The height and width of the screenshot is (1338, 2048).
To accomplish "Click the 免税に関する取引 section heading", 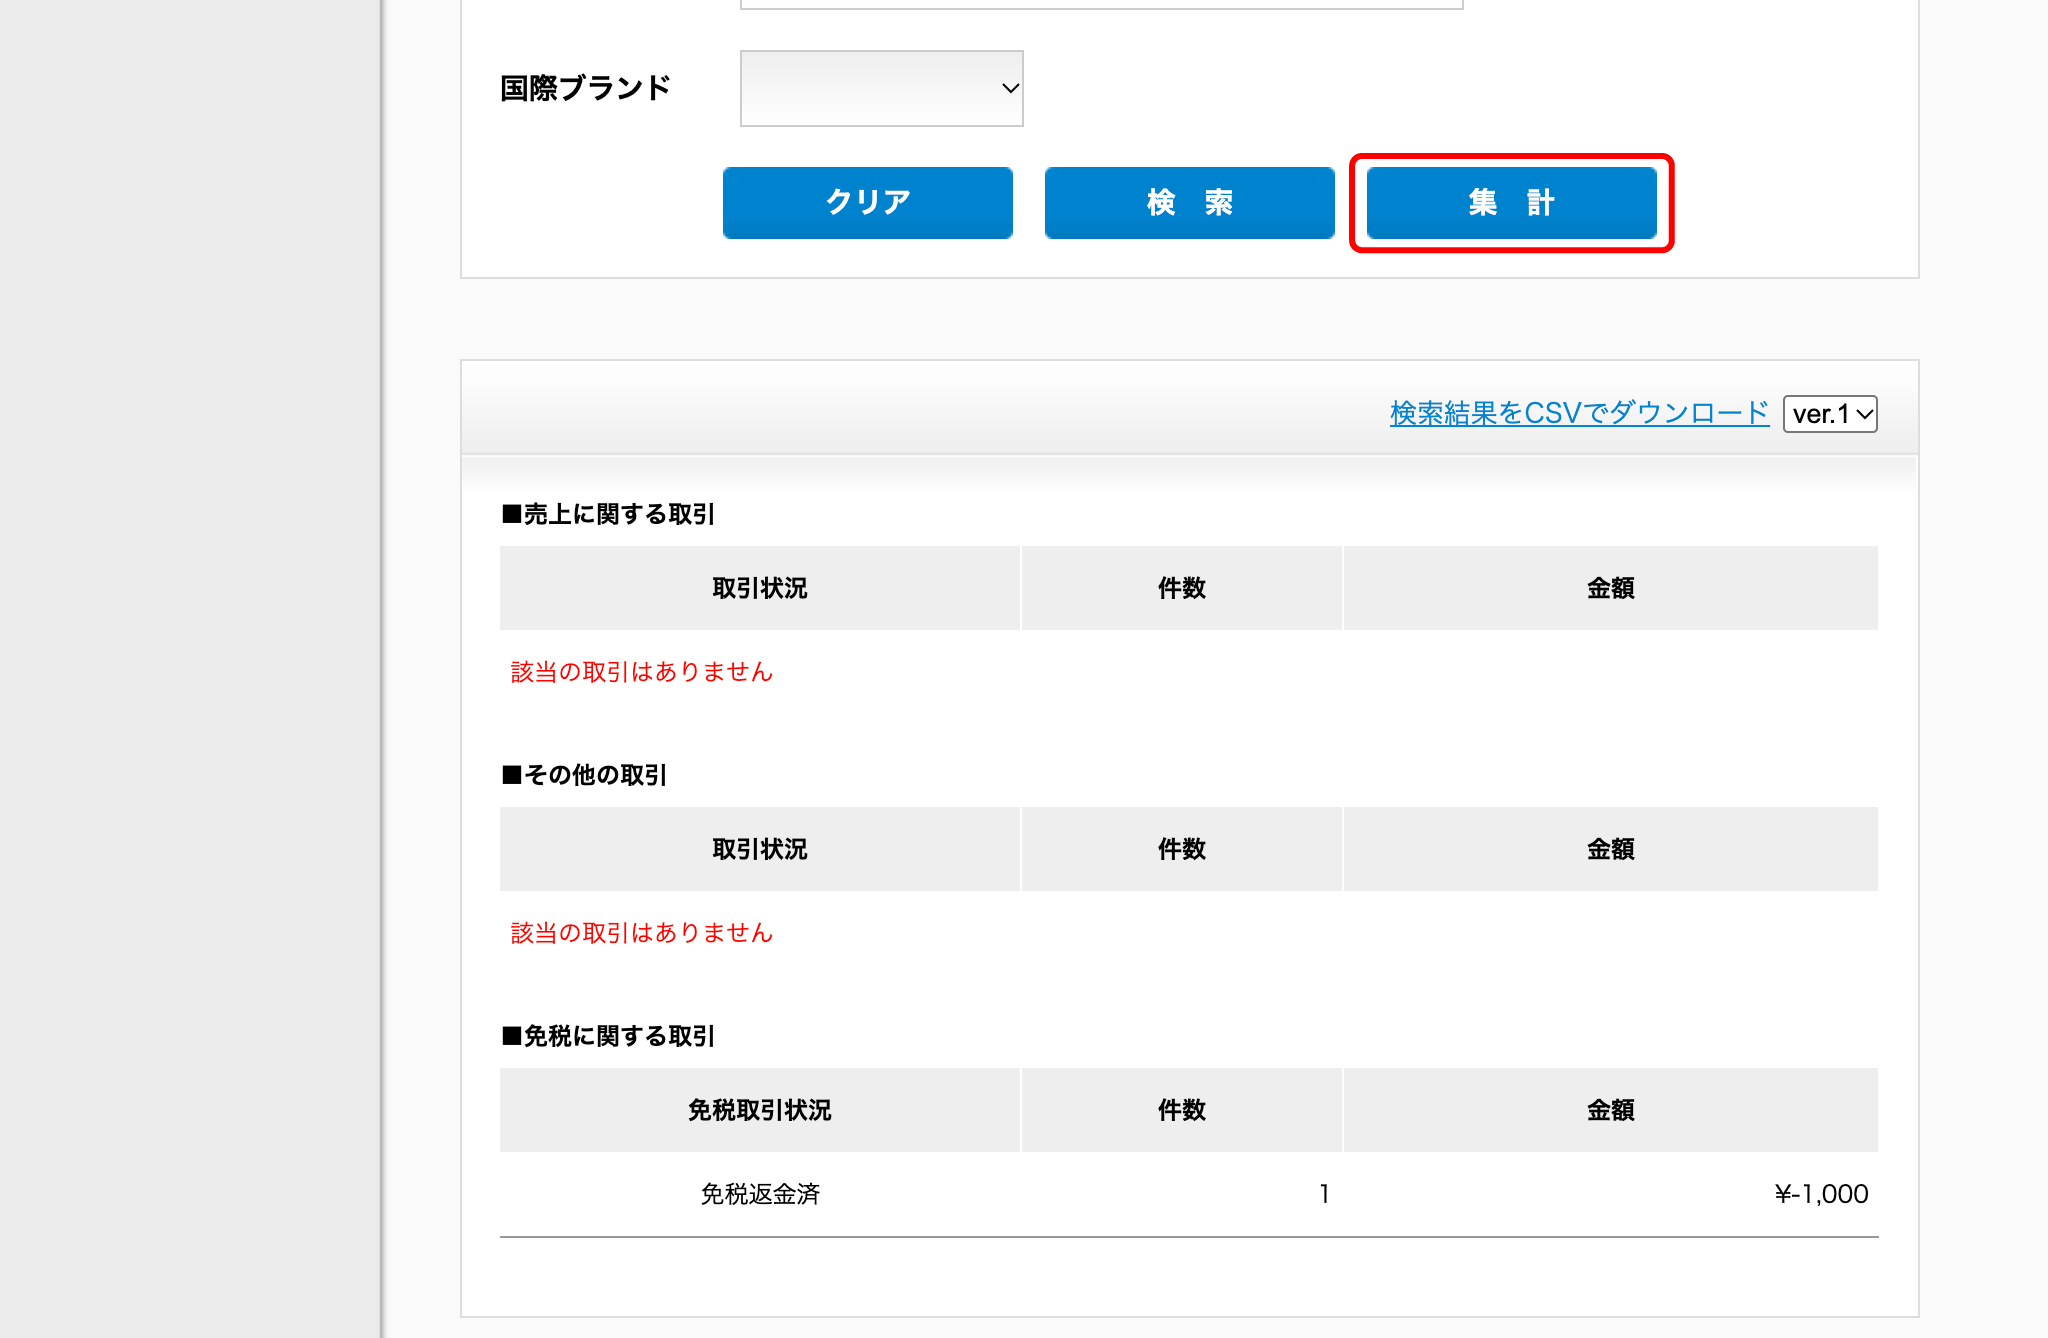I will (x=608, y=1036).
